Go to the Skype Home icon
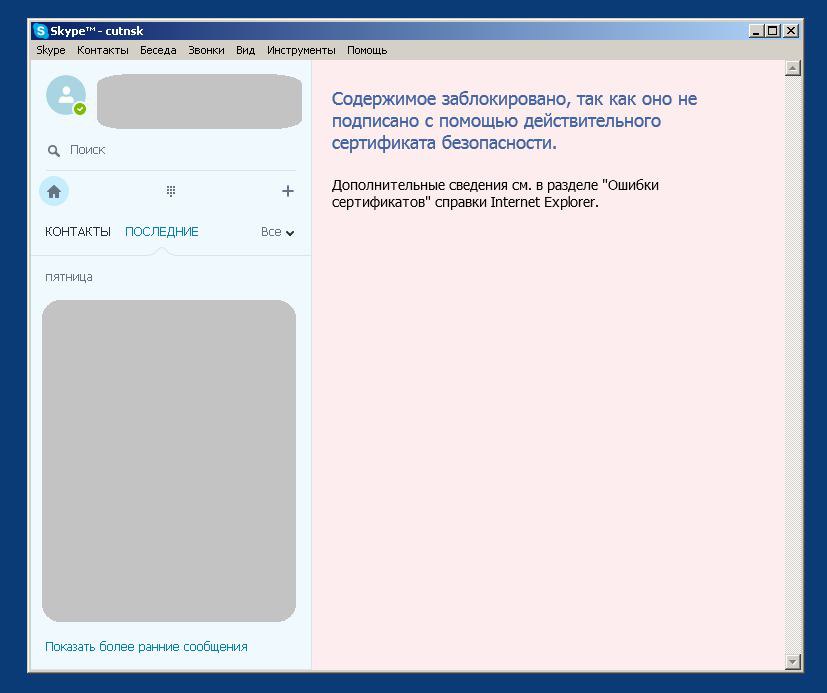Viewport: 827px width, 693px height. pyautogui.click(x=54, y=191)
